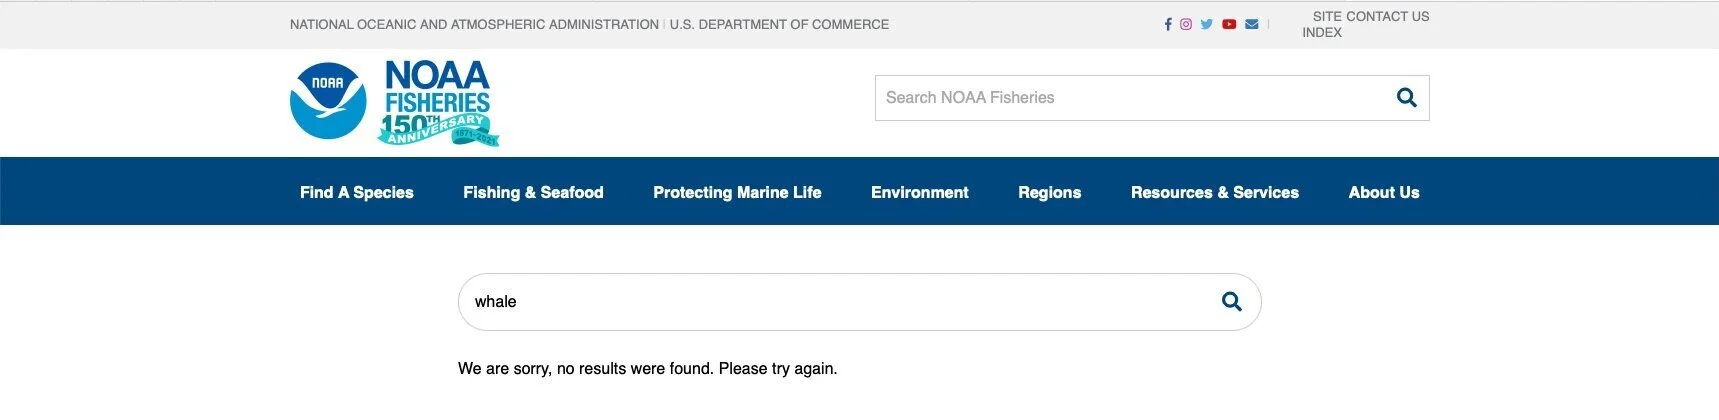Open the Find A Species menu

coord(357,192)
